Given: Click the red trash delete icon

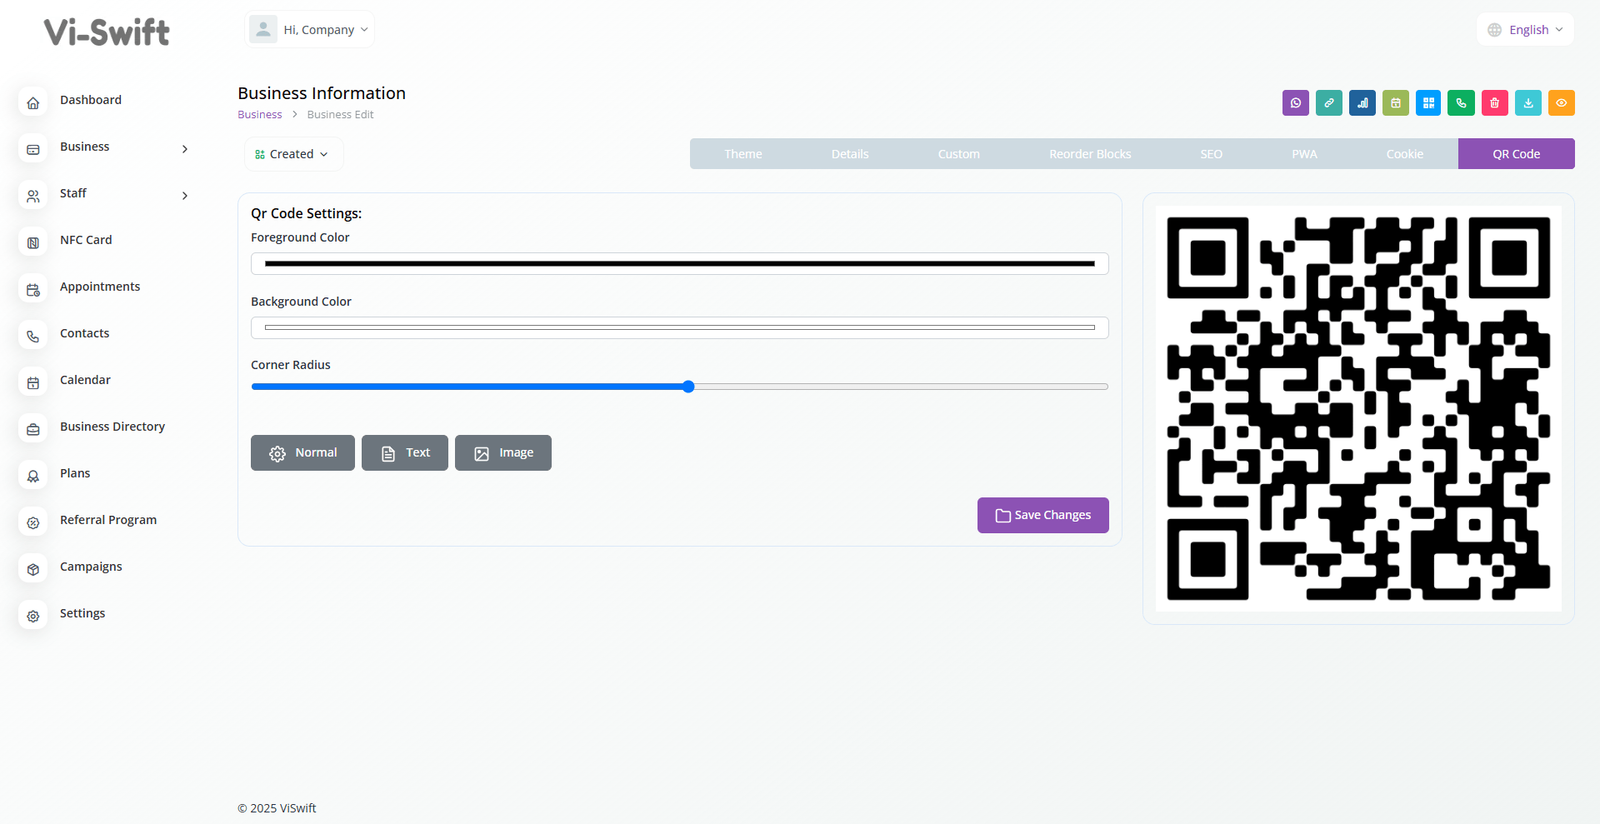Looking at the screenshot, I should [1494, 103].
